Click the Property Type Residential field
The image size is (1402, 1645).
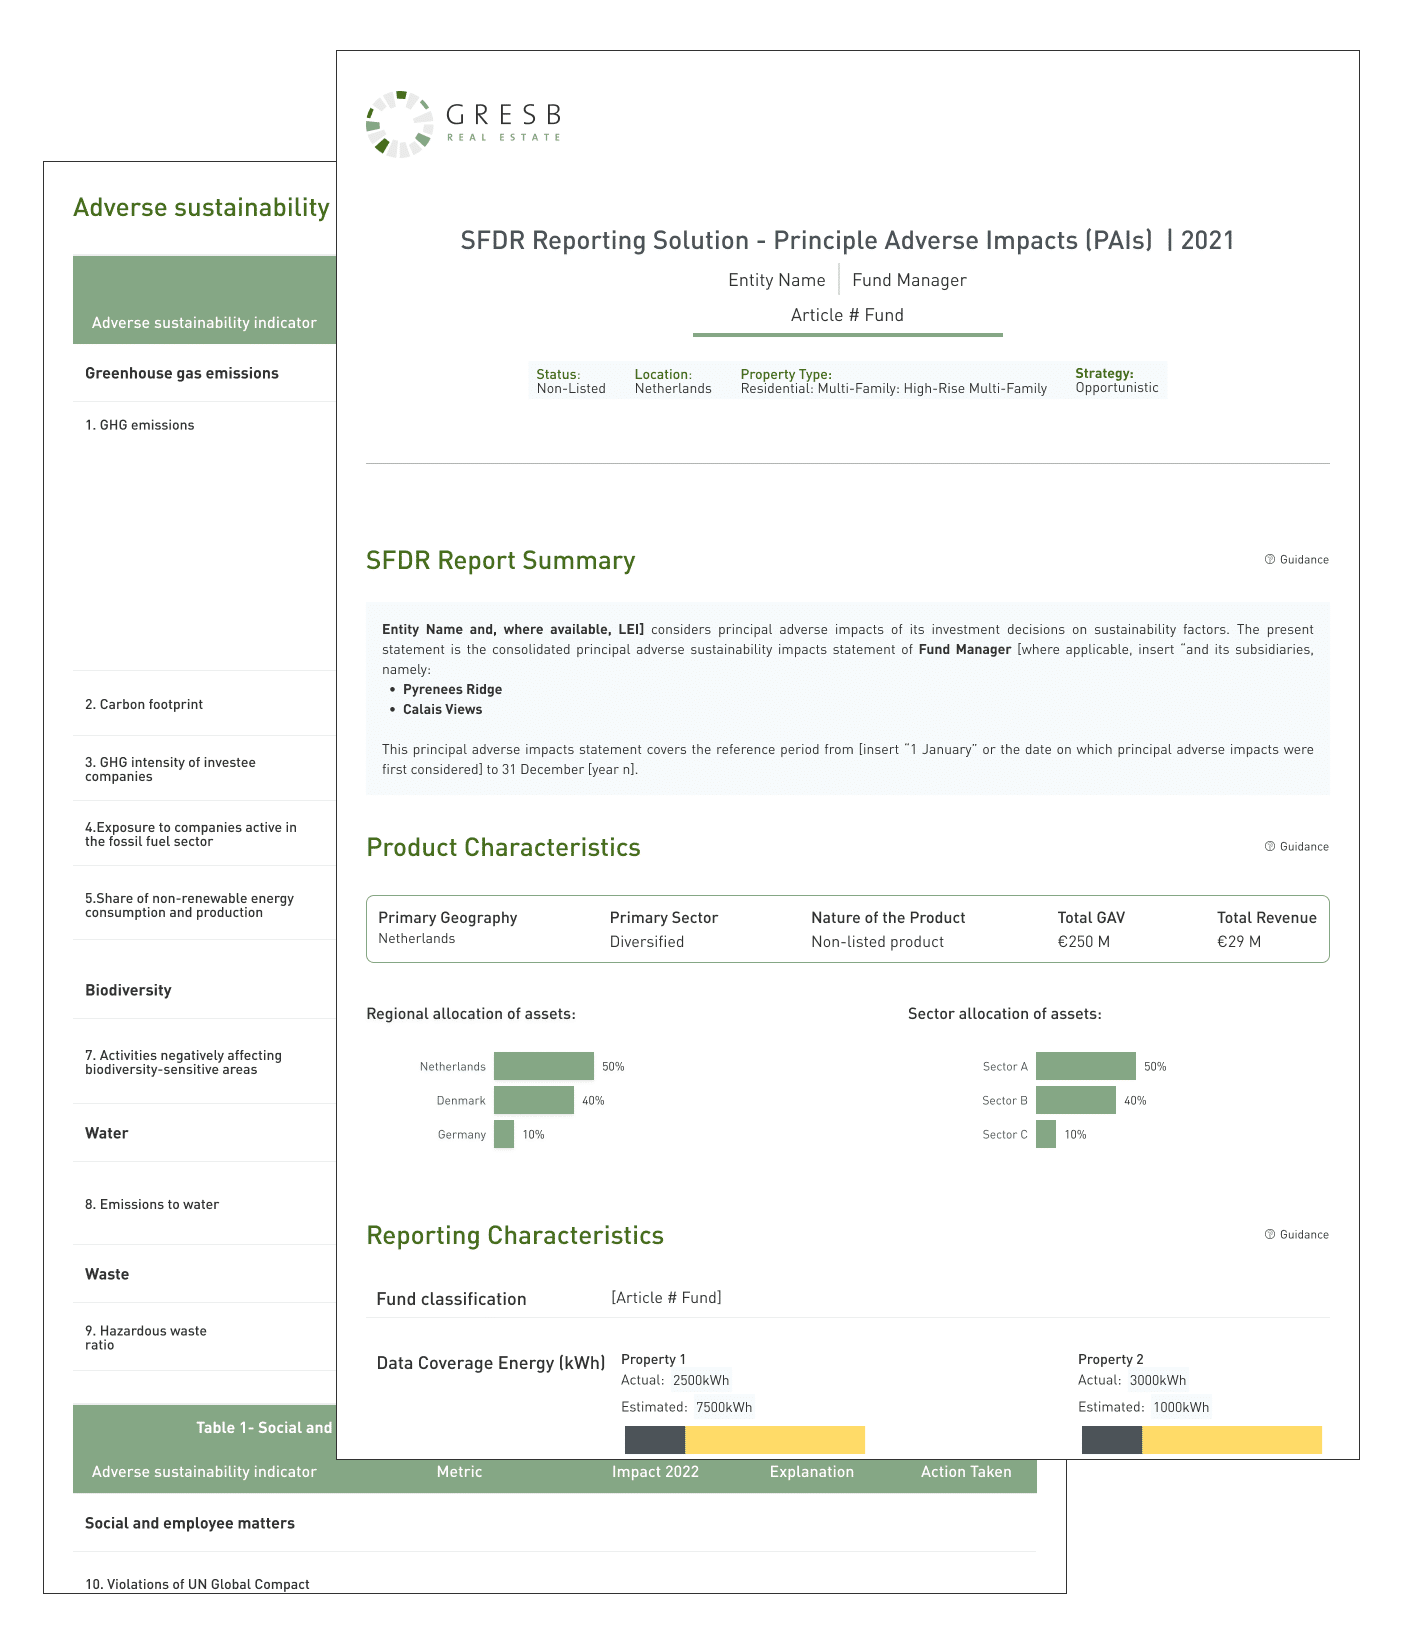pos(894,381)
